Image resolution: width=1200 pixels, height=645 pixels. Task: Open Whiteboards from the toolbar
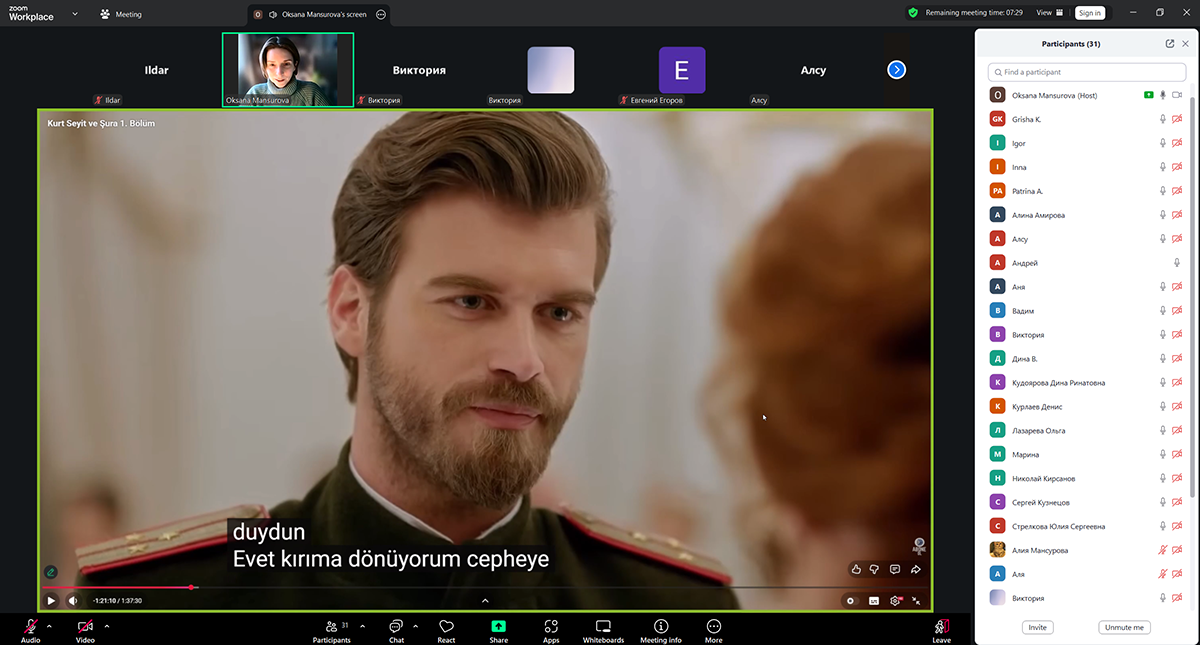click(603, 630)
